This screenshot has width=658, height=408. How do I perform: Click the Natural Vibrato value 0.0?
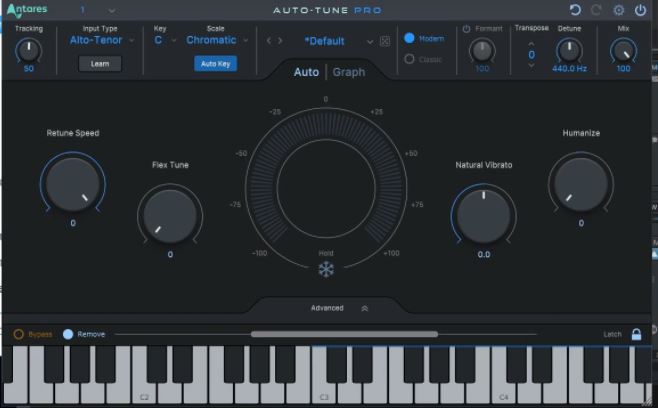coord(483,254)
